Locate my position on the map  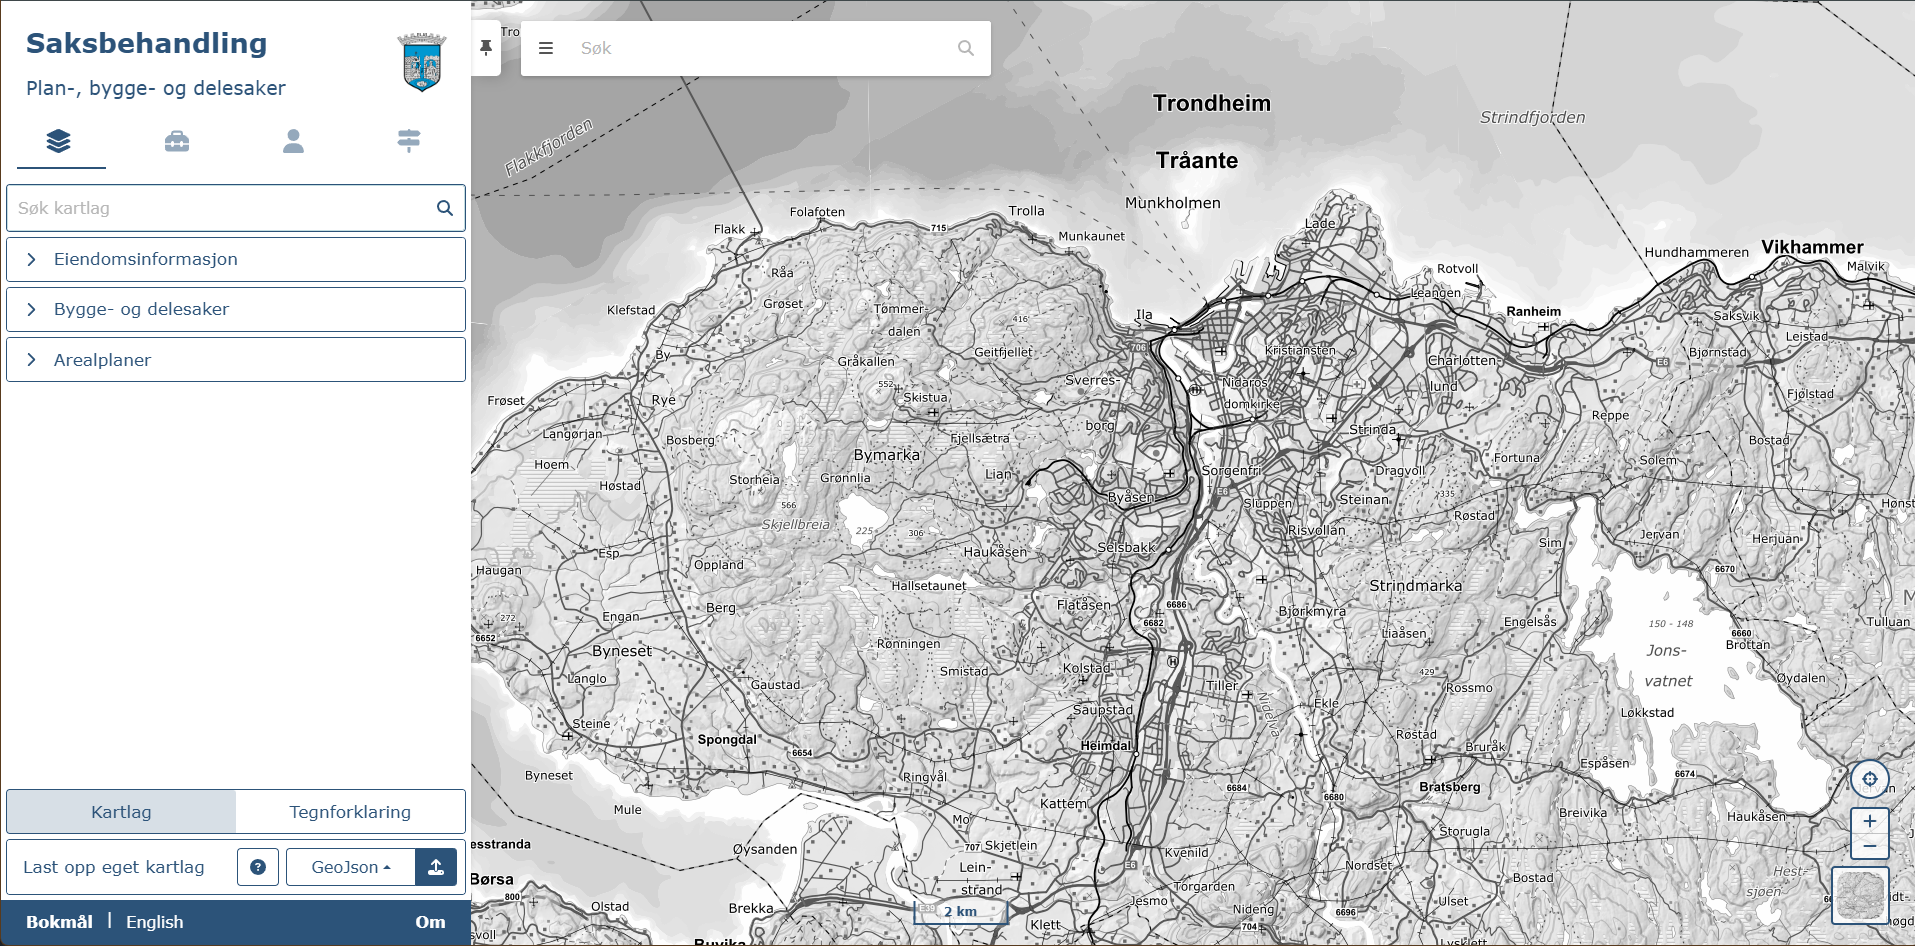(1869, 779)
